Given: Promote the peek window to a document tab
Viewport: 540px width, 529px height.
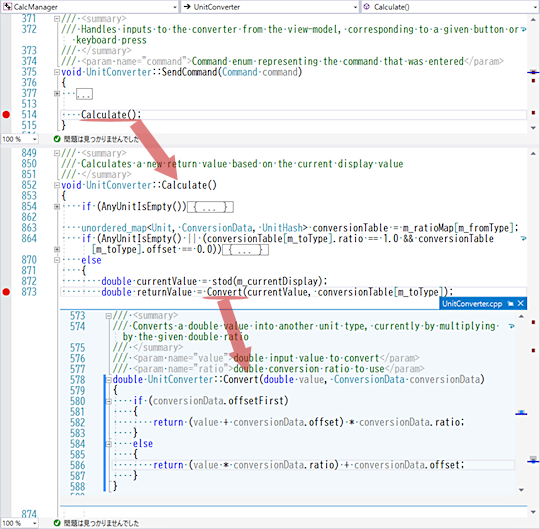Looking at the screenshot, I should (511, 303).
